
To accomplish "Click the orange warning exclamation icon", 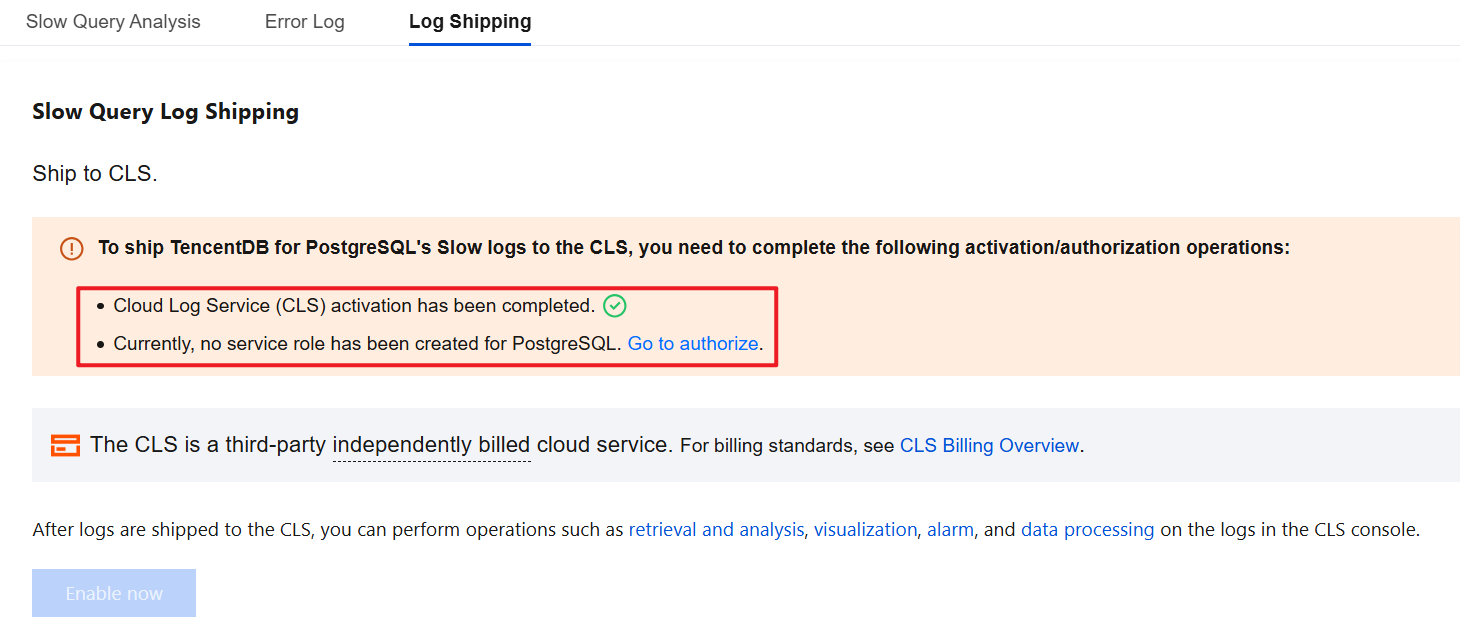I will pyautogui.click(x=72, y=248).
